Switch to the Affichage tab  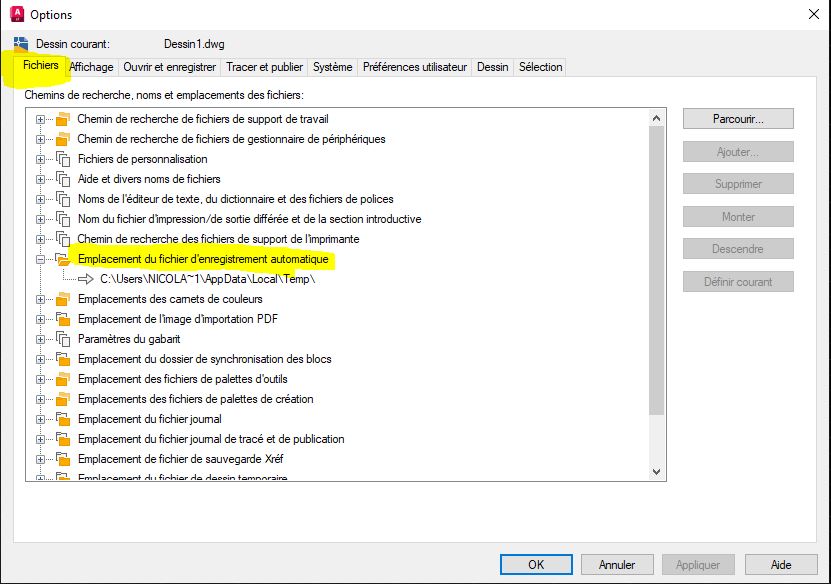91,67
